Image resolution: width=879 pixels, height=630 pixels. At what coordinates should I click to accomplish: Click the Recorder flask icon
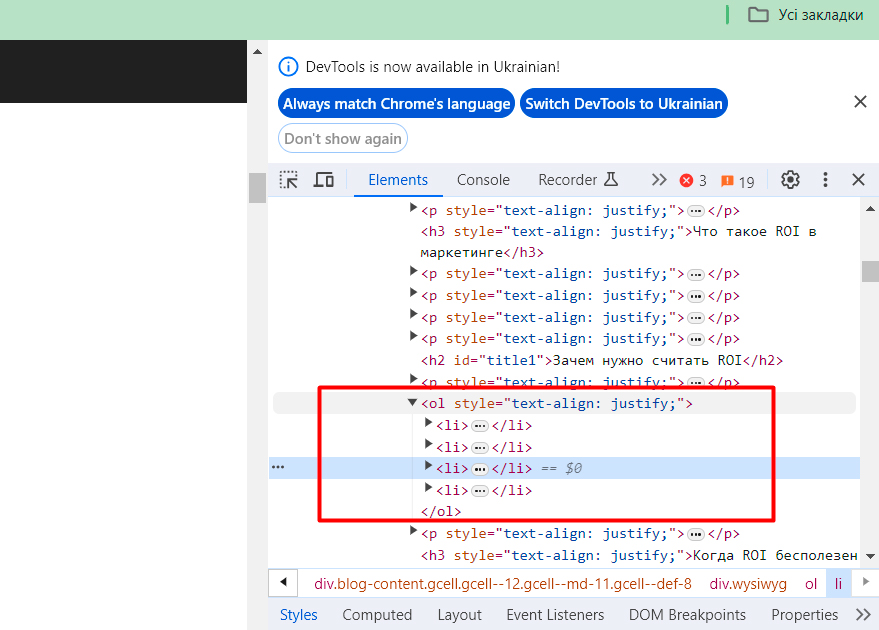coord(611,179)
